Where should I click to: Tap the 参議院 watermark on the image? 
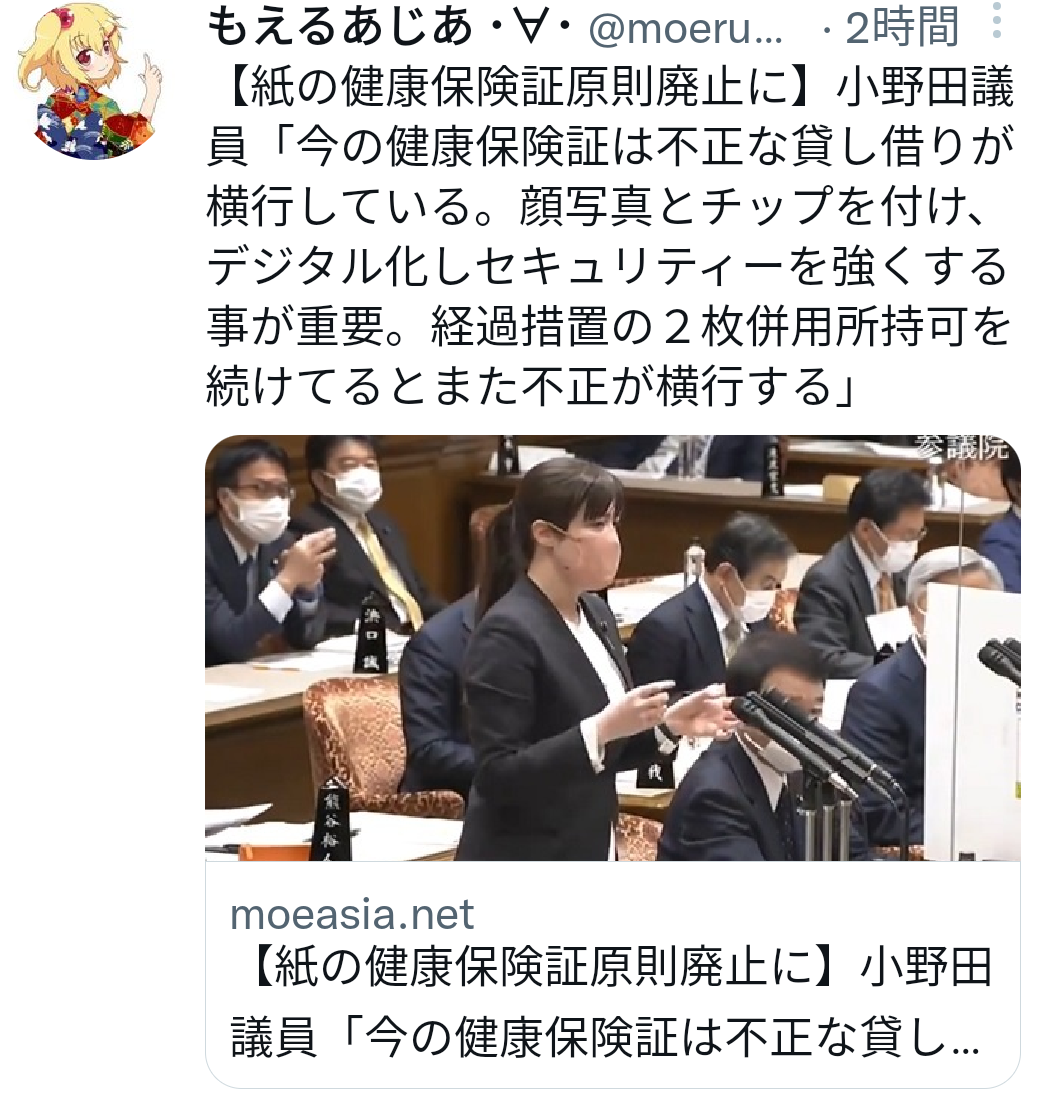(x=961, y=446)
